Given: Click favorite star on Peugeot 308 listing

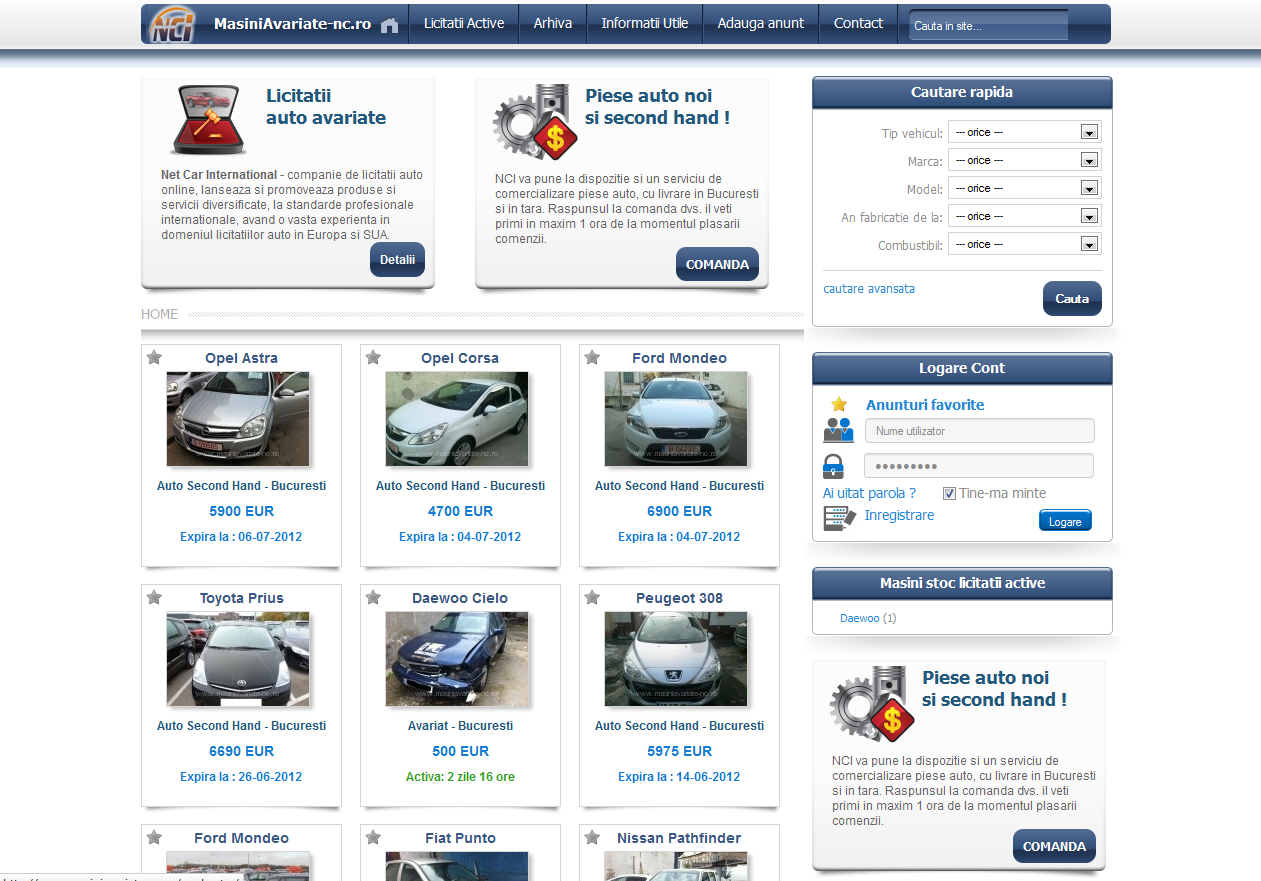Looking at the screenshot, I should 592,598.
